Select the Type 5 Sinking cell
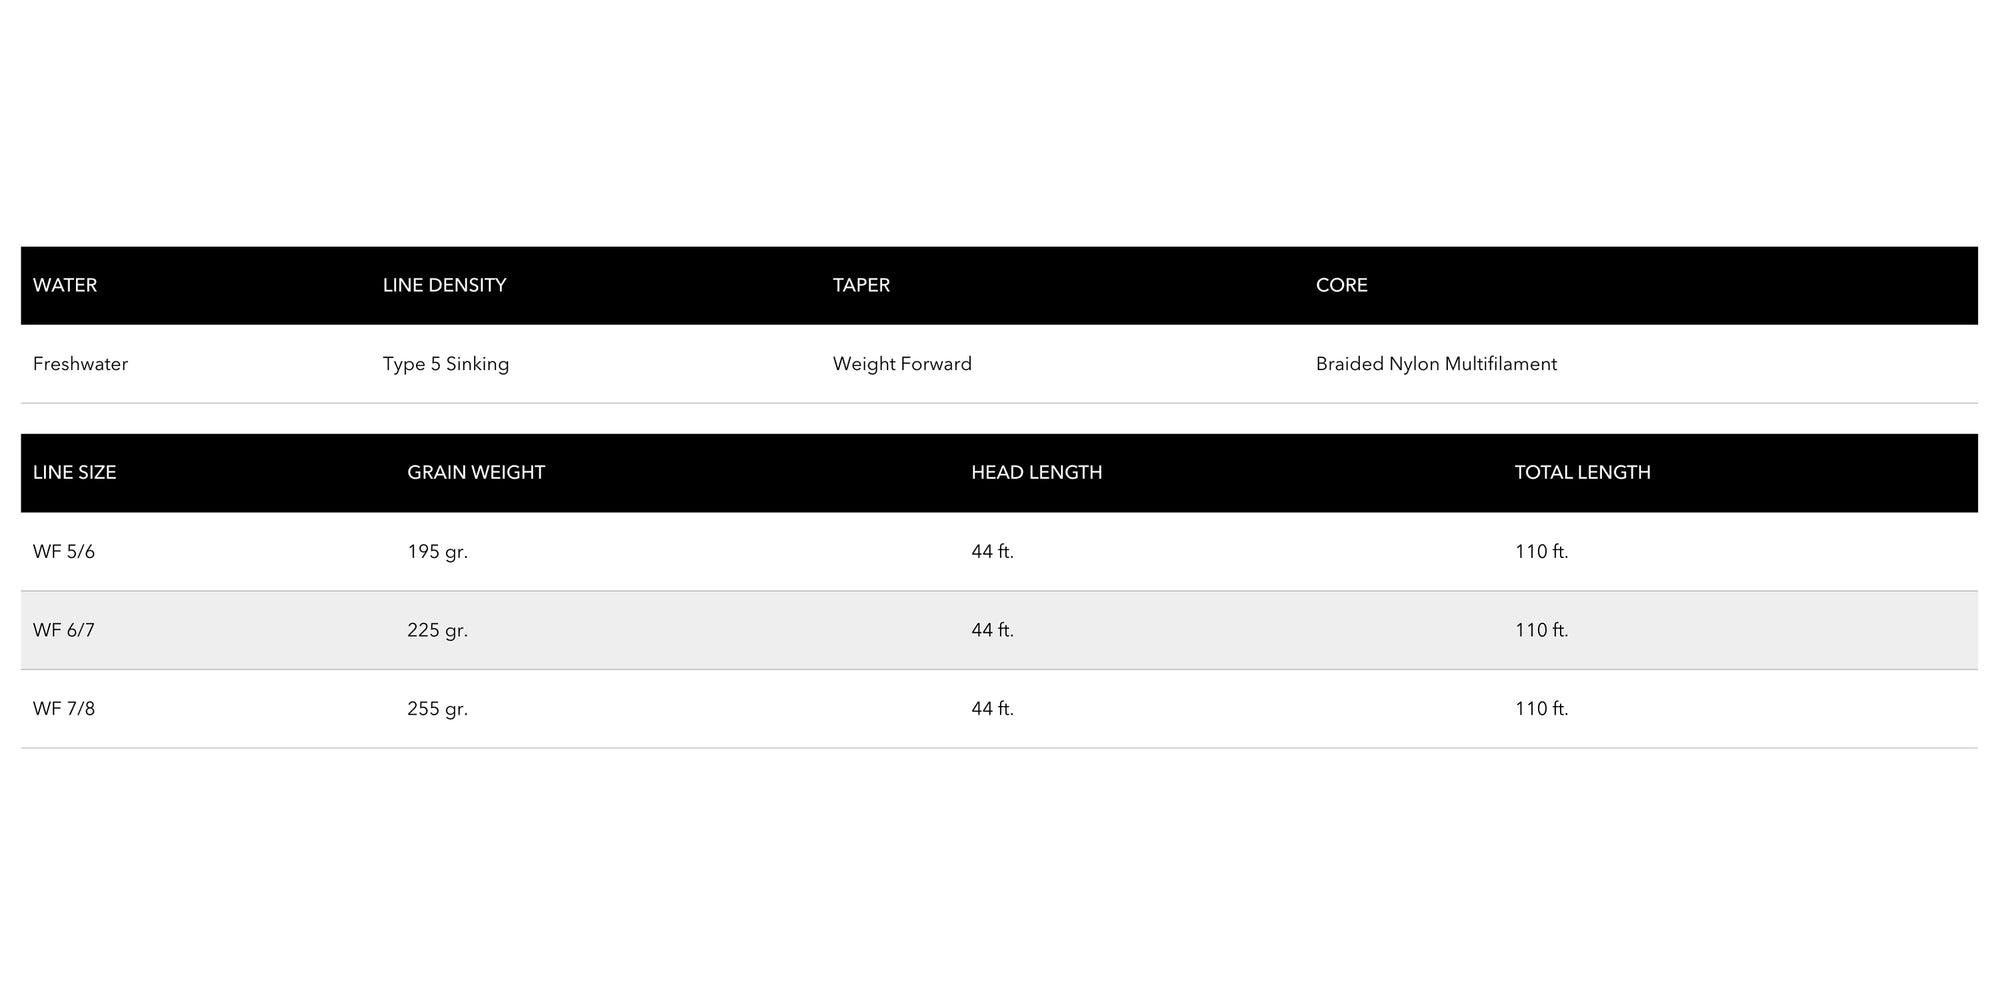 pos(445,364)
